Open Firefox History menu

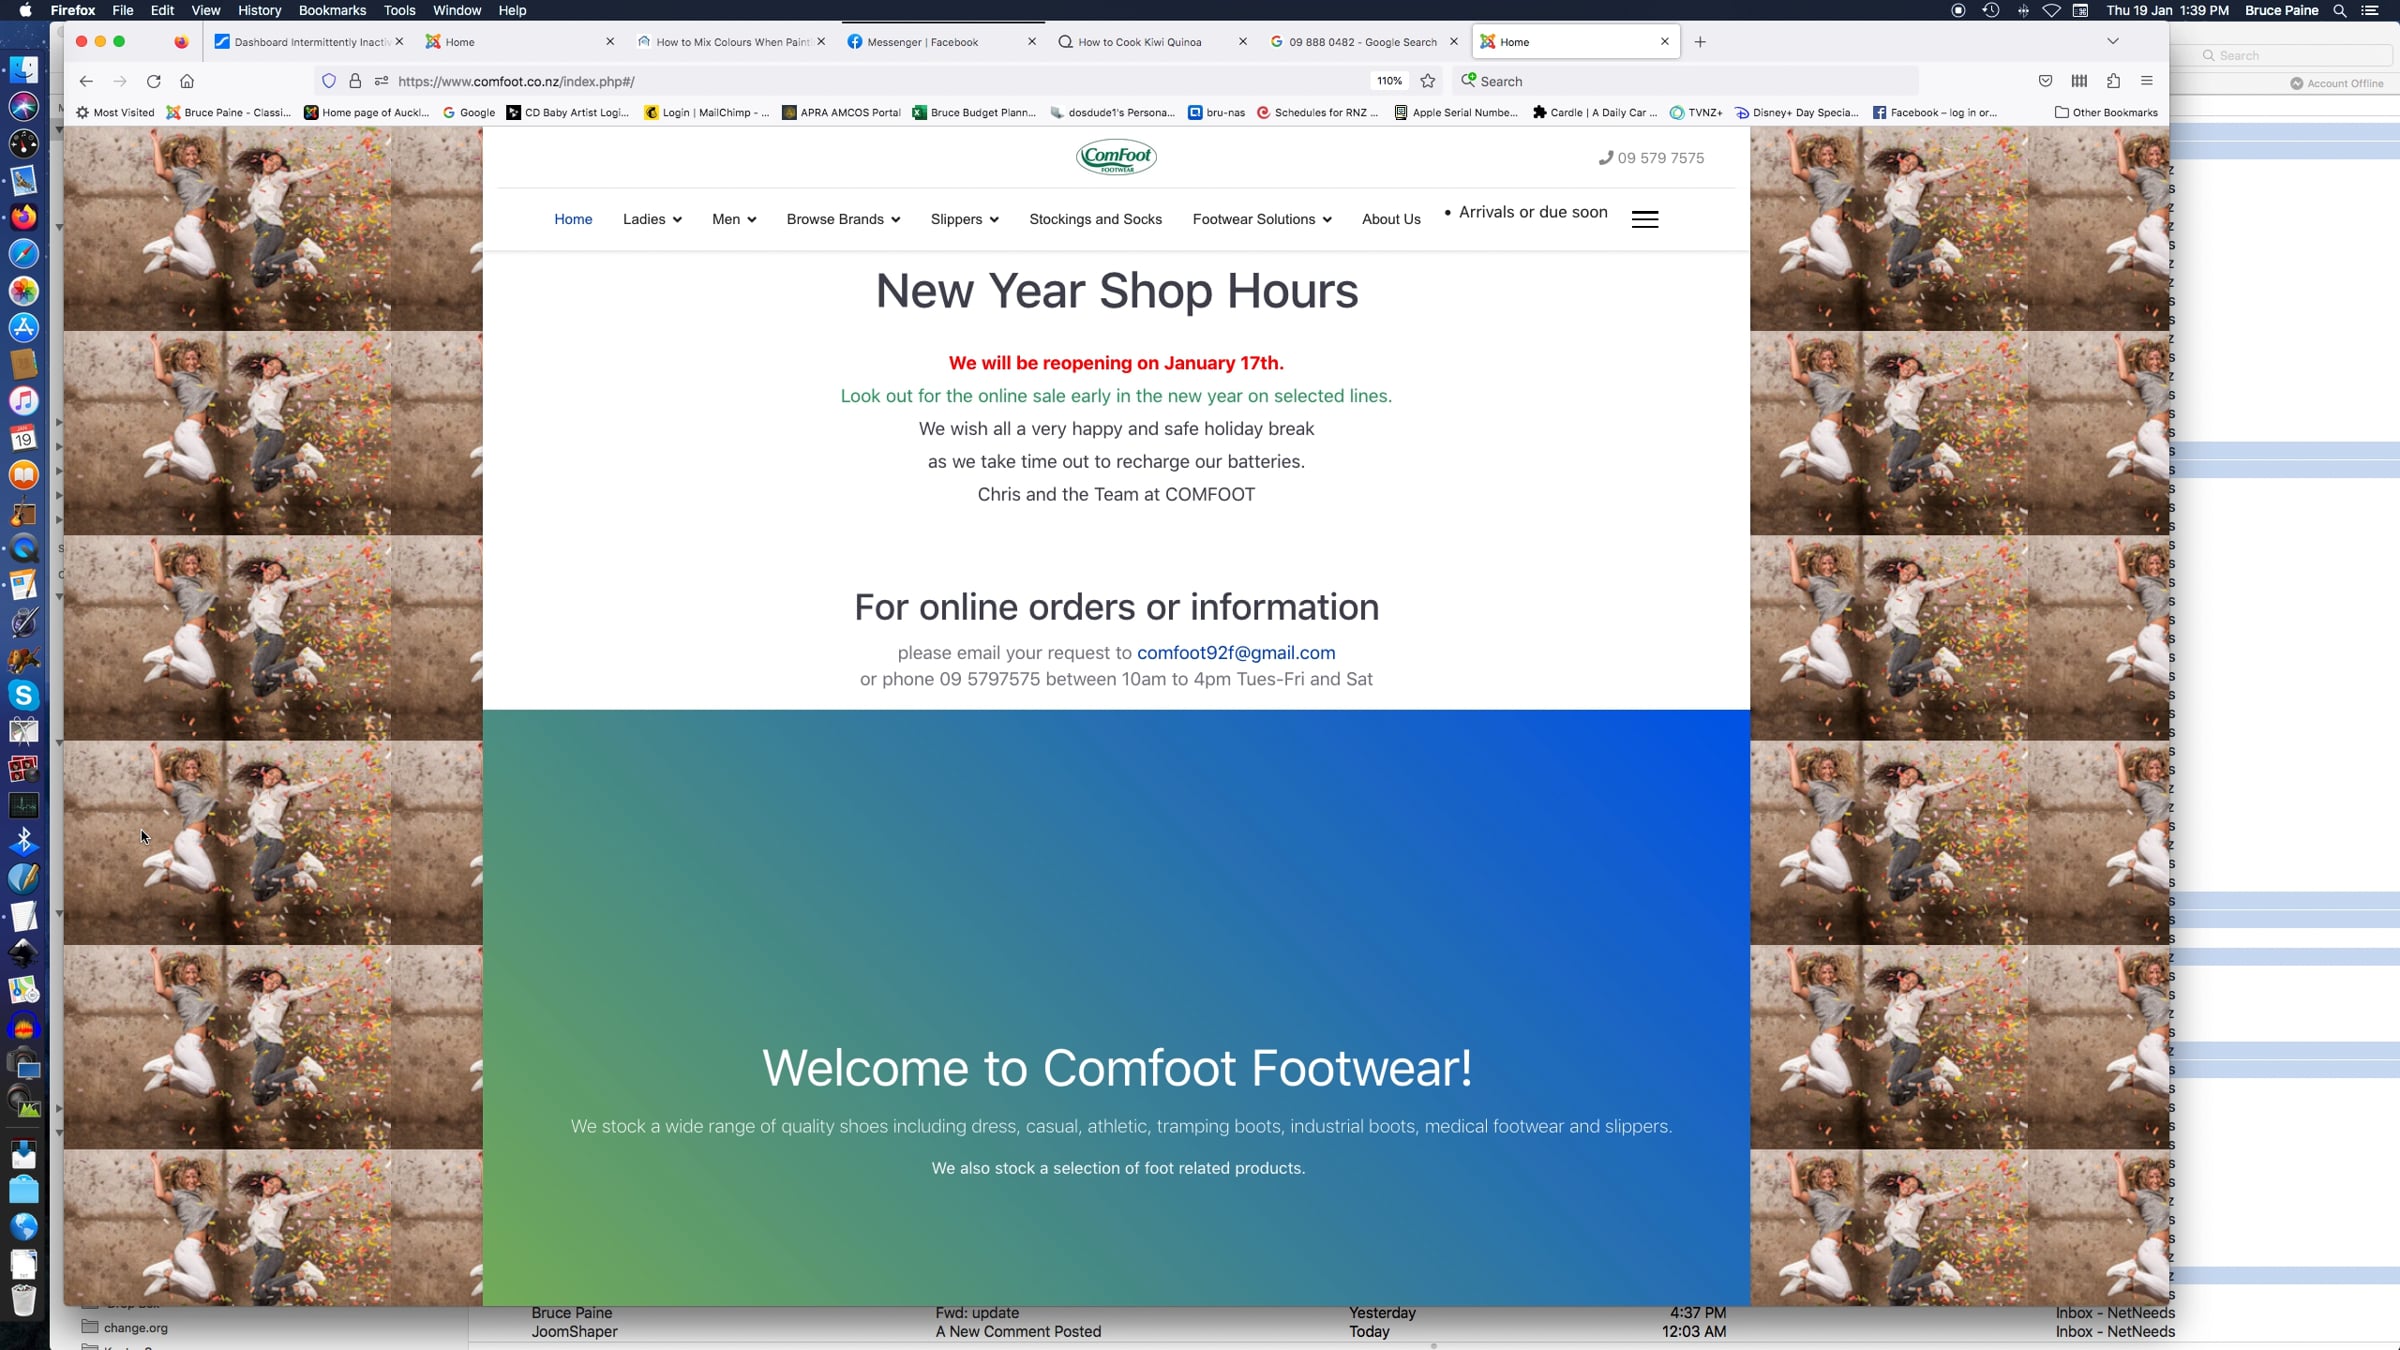pyautogui.click(x=259, y=10)
